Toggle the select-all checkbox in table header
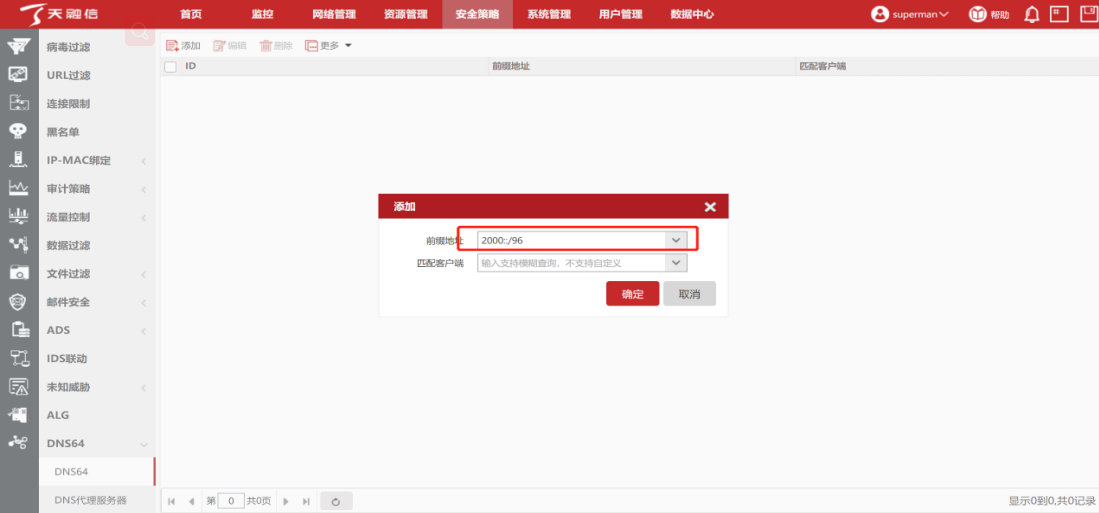The height and width of the screenshot is (513, 1099). click(170, 67)
